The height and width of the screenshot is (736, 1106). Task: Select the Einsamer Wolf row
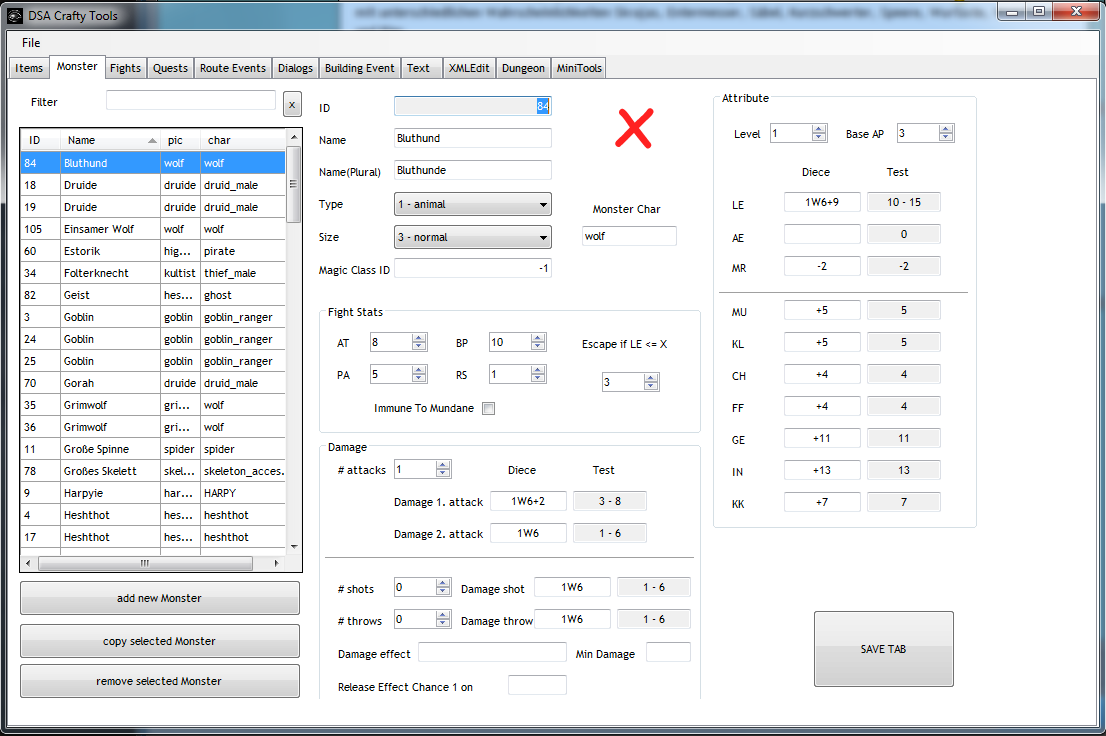tap(153, 229)
